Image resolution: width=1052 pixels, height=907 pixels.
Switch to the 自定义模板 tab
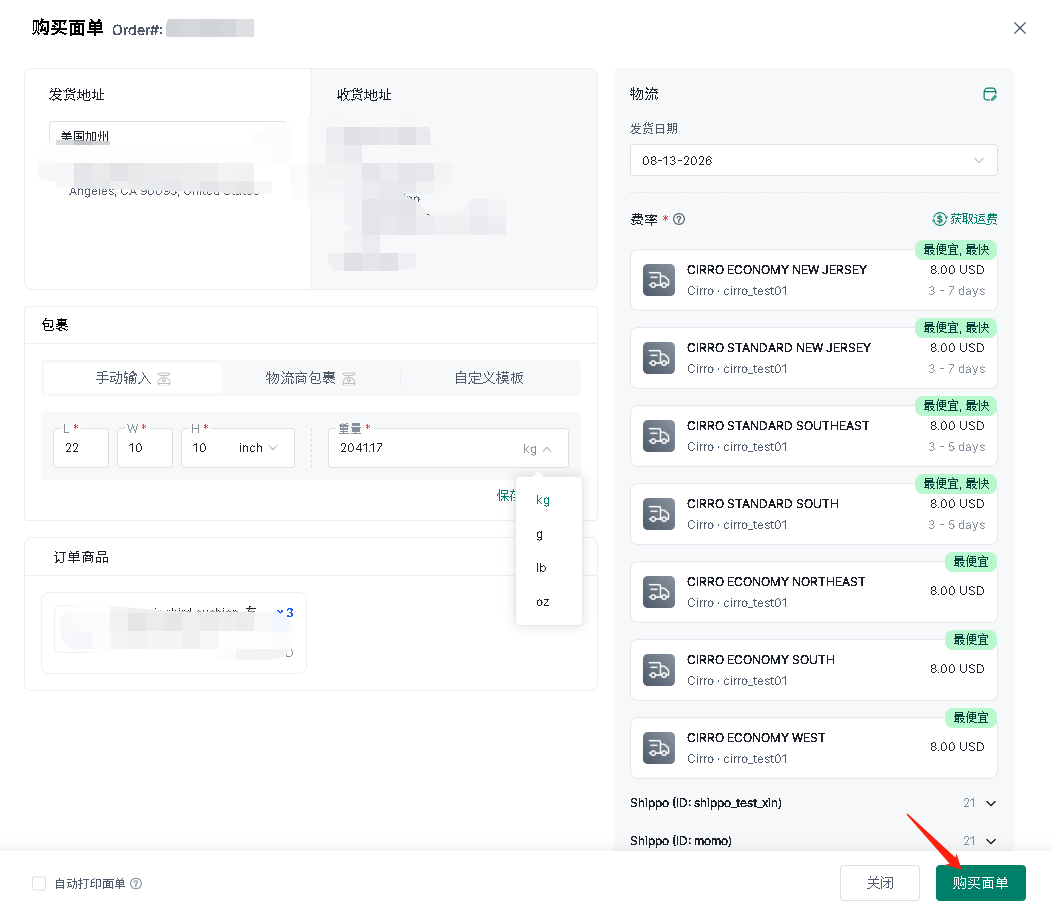coord(489,378)
